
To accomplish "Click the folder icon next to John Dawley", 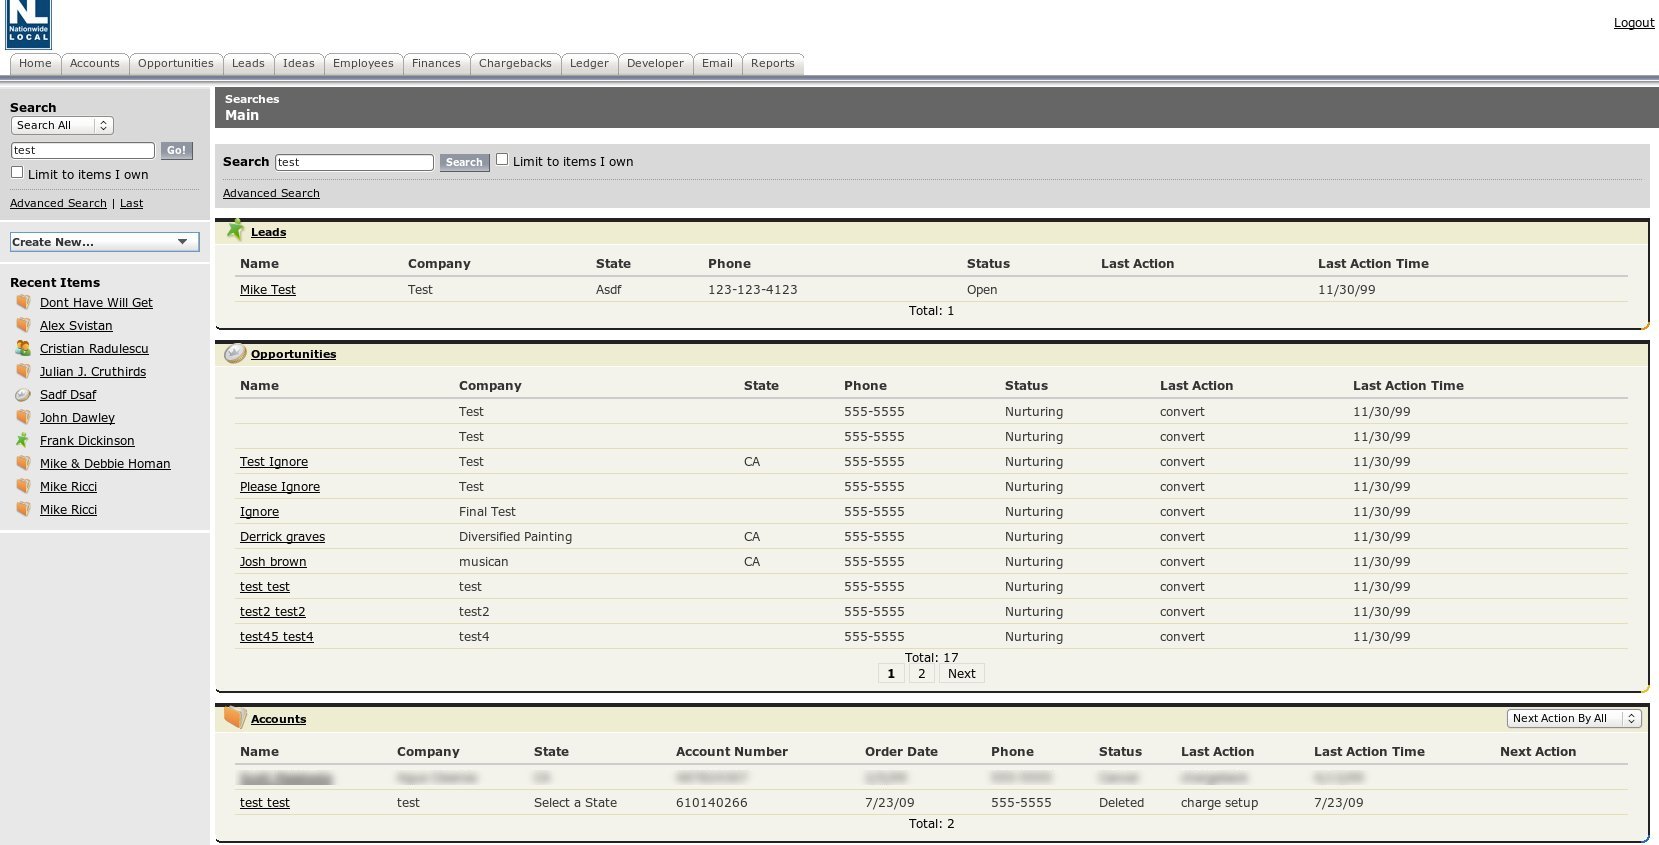I will tap(23, 417).
